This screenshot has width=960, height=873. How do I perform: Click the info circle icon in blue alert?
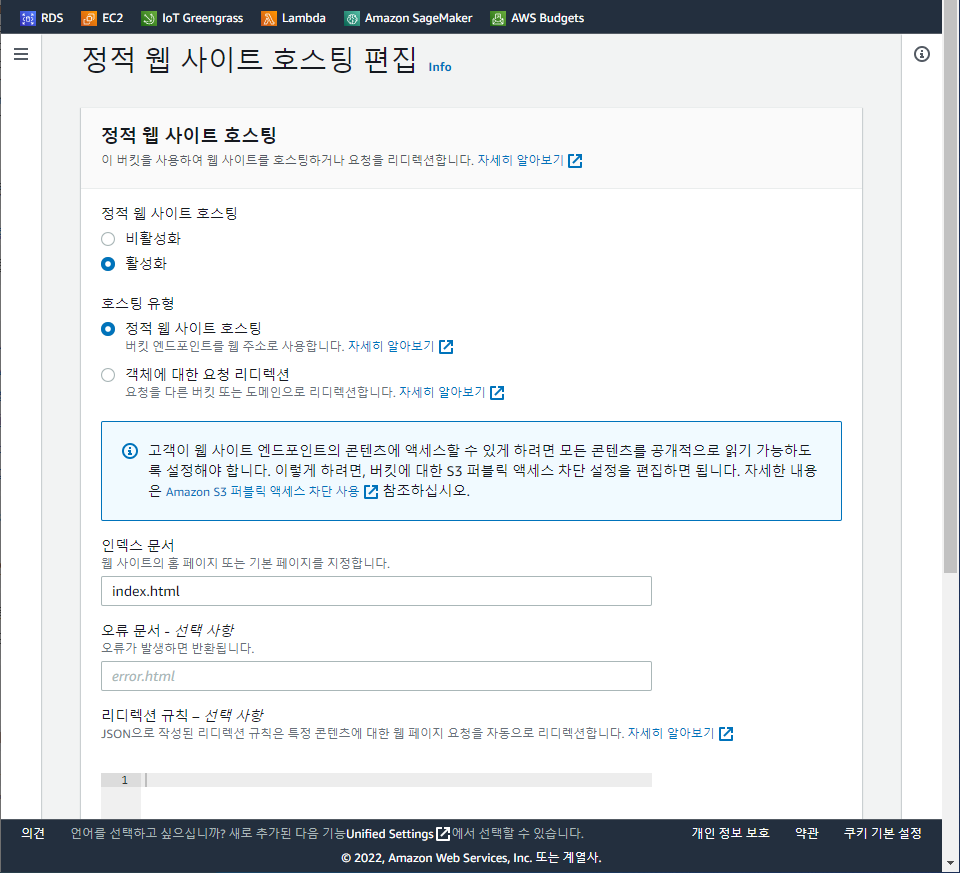130,451
